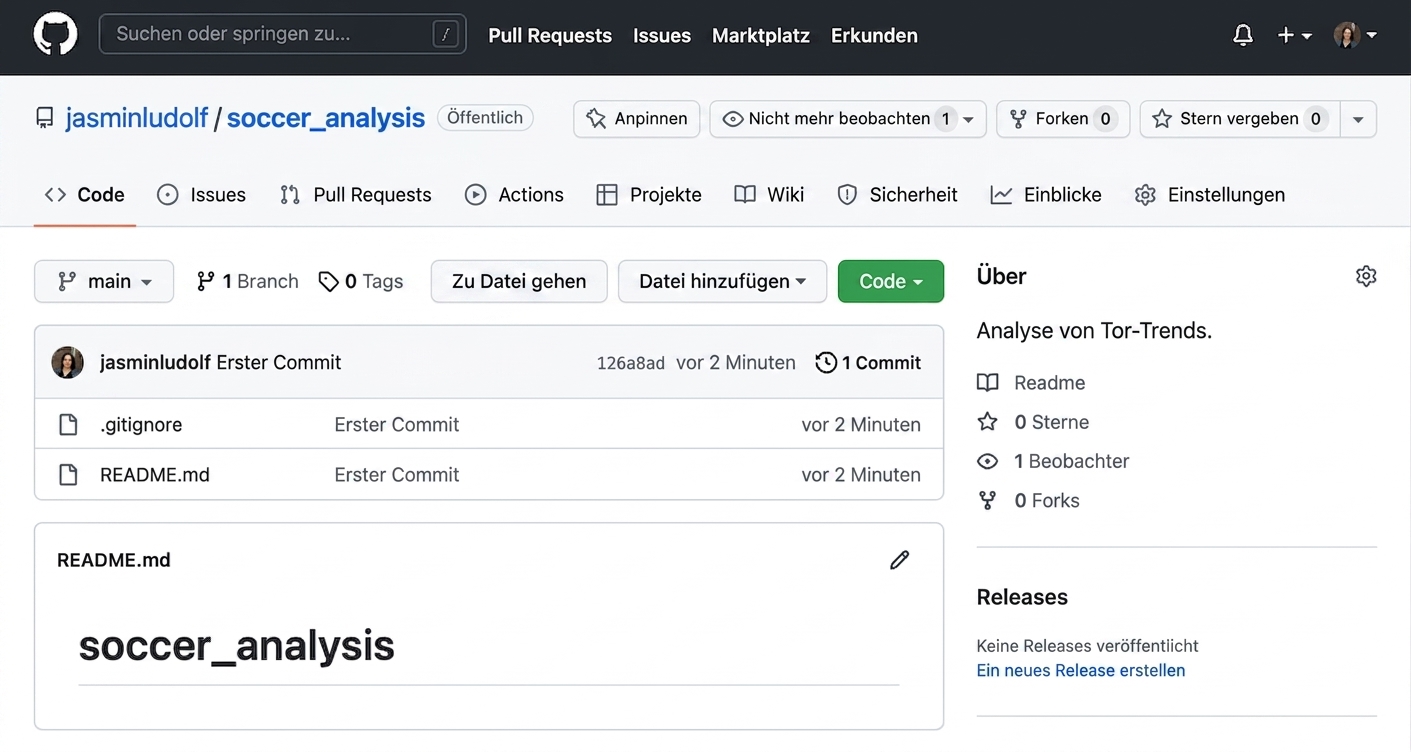Viewport: 1411px width, 752px height.
Task: Open the Releases heading link
Action: click(1022, 597)
